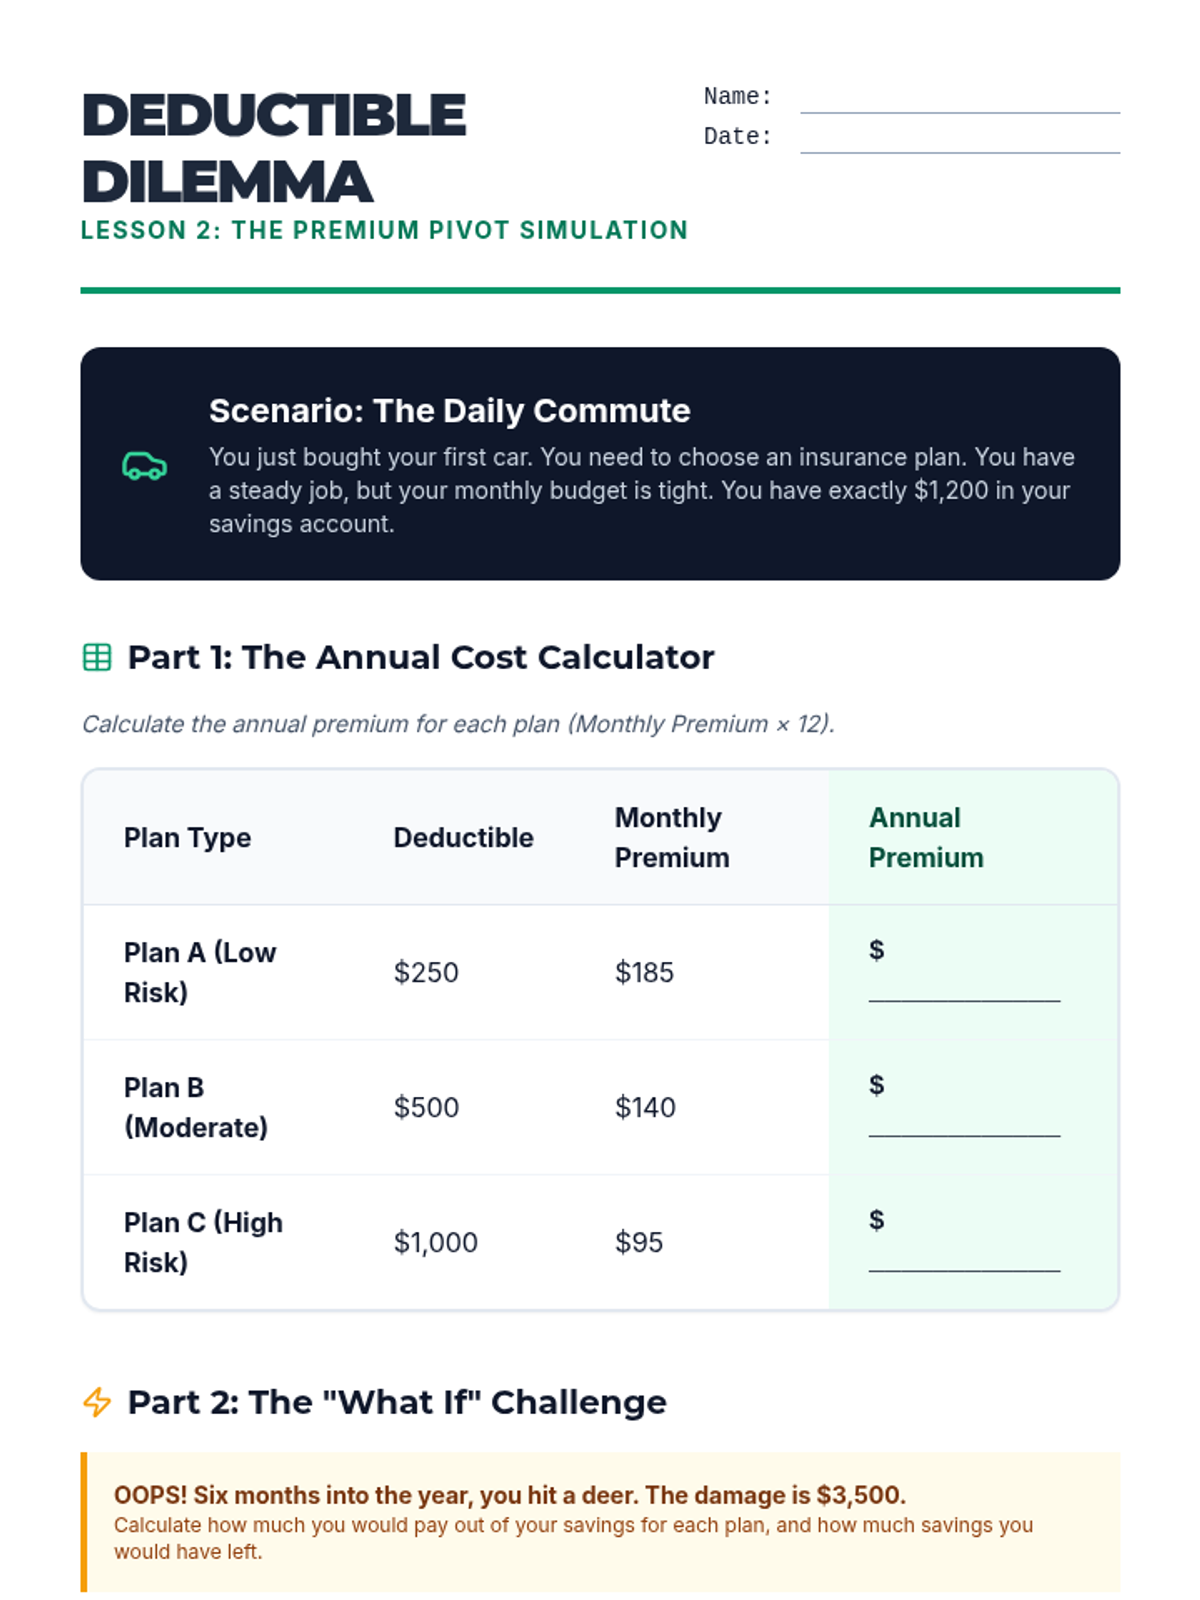Viewport: 1200px width, 1600px height.
Task: Select the Plan Type column header
Action: pyautogui.click(x=187, y=838)
